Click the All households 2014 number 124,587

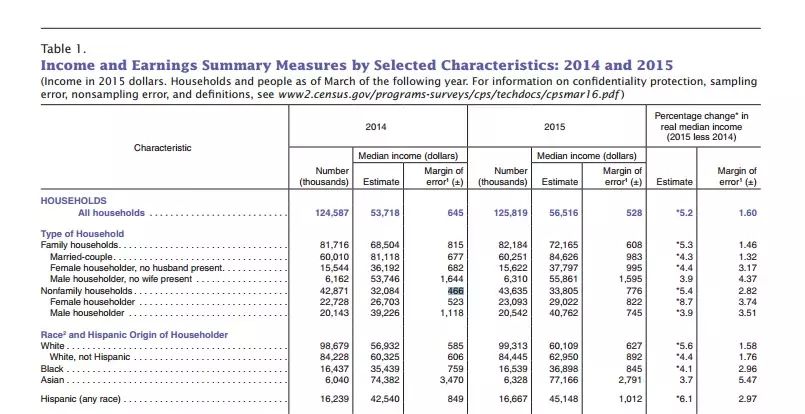332,213
